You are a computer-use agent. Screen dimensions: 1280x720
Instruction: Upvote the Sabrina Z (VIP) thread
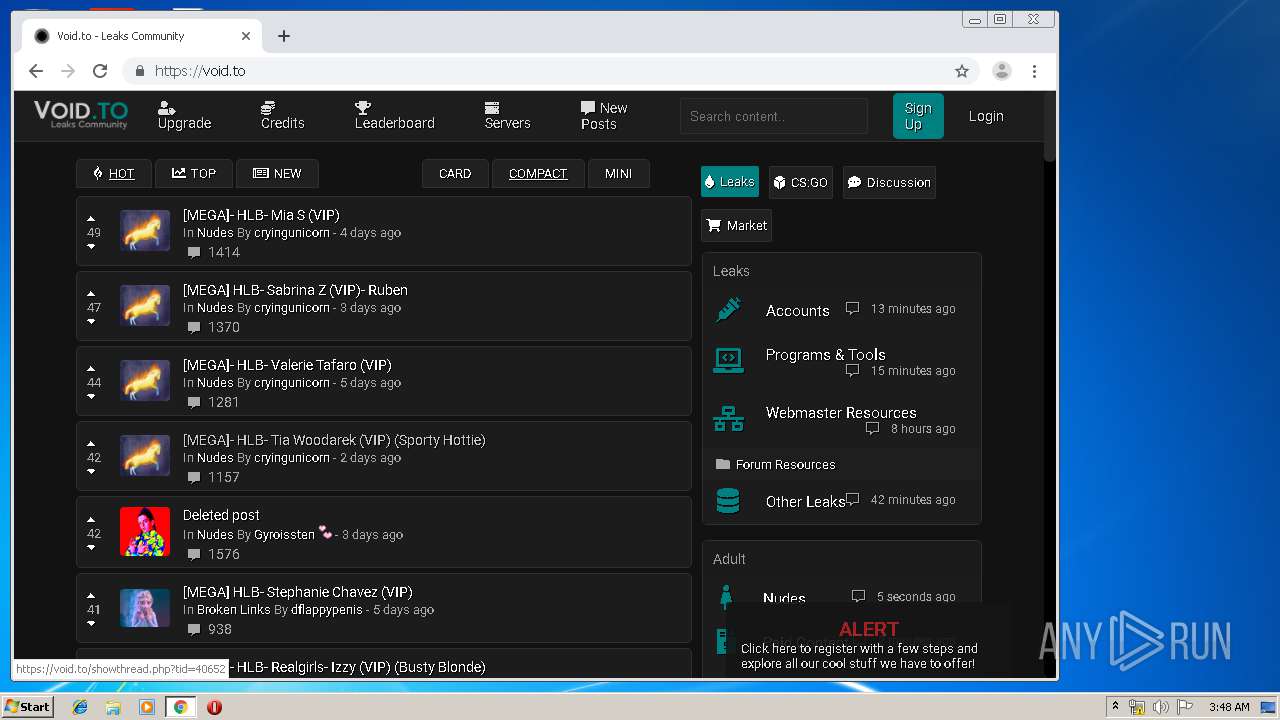click(91, 293)
